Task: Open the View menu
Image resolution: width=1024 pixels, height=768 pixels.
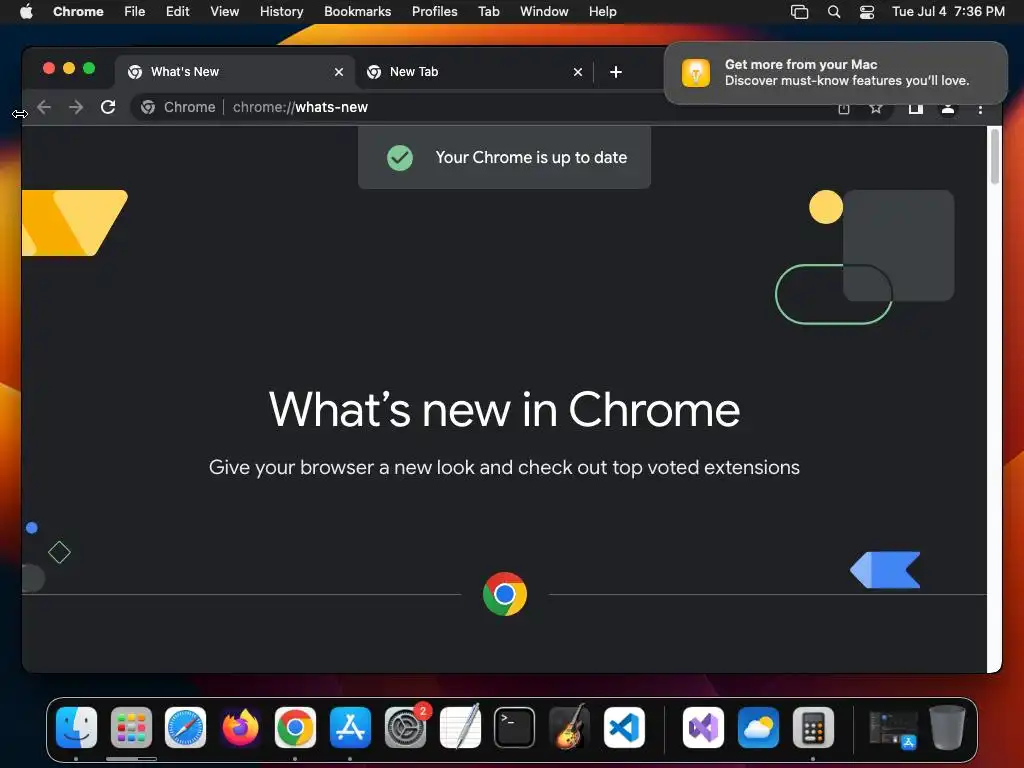Action: coord(225,12)
